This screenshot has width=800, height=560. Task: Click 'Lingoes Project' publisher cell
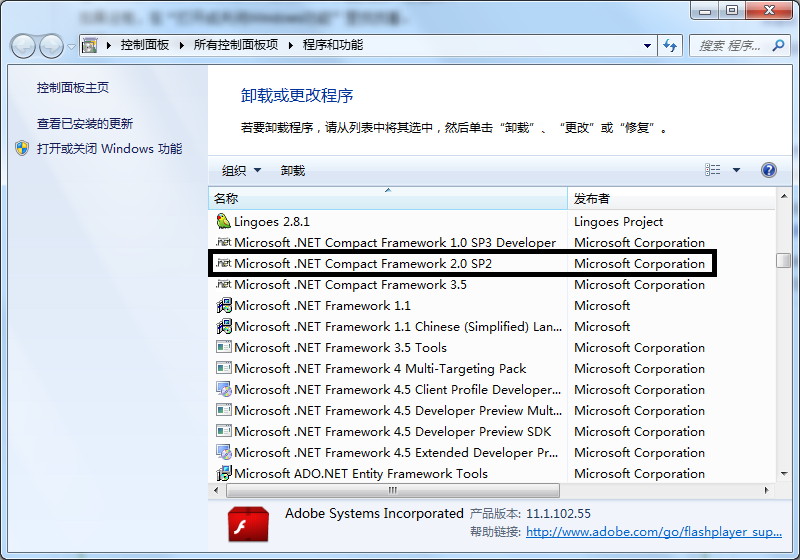(x=618, y=222)
